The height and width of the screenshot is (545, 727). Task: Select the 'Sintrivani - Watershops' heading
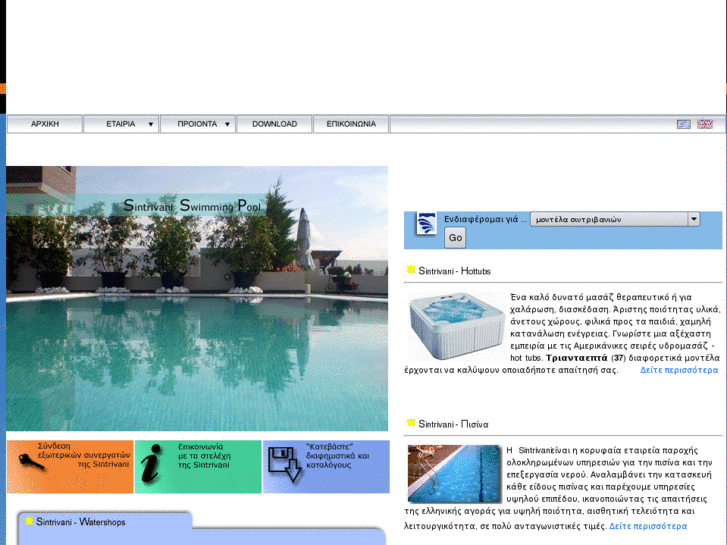(x=81, y=522)
